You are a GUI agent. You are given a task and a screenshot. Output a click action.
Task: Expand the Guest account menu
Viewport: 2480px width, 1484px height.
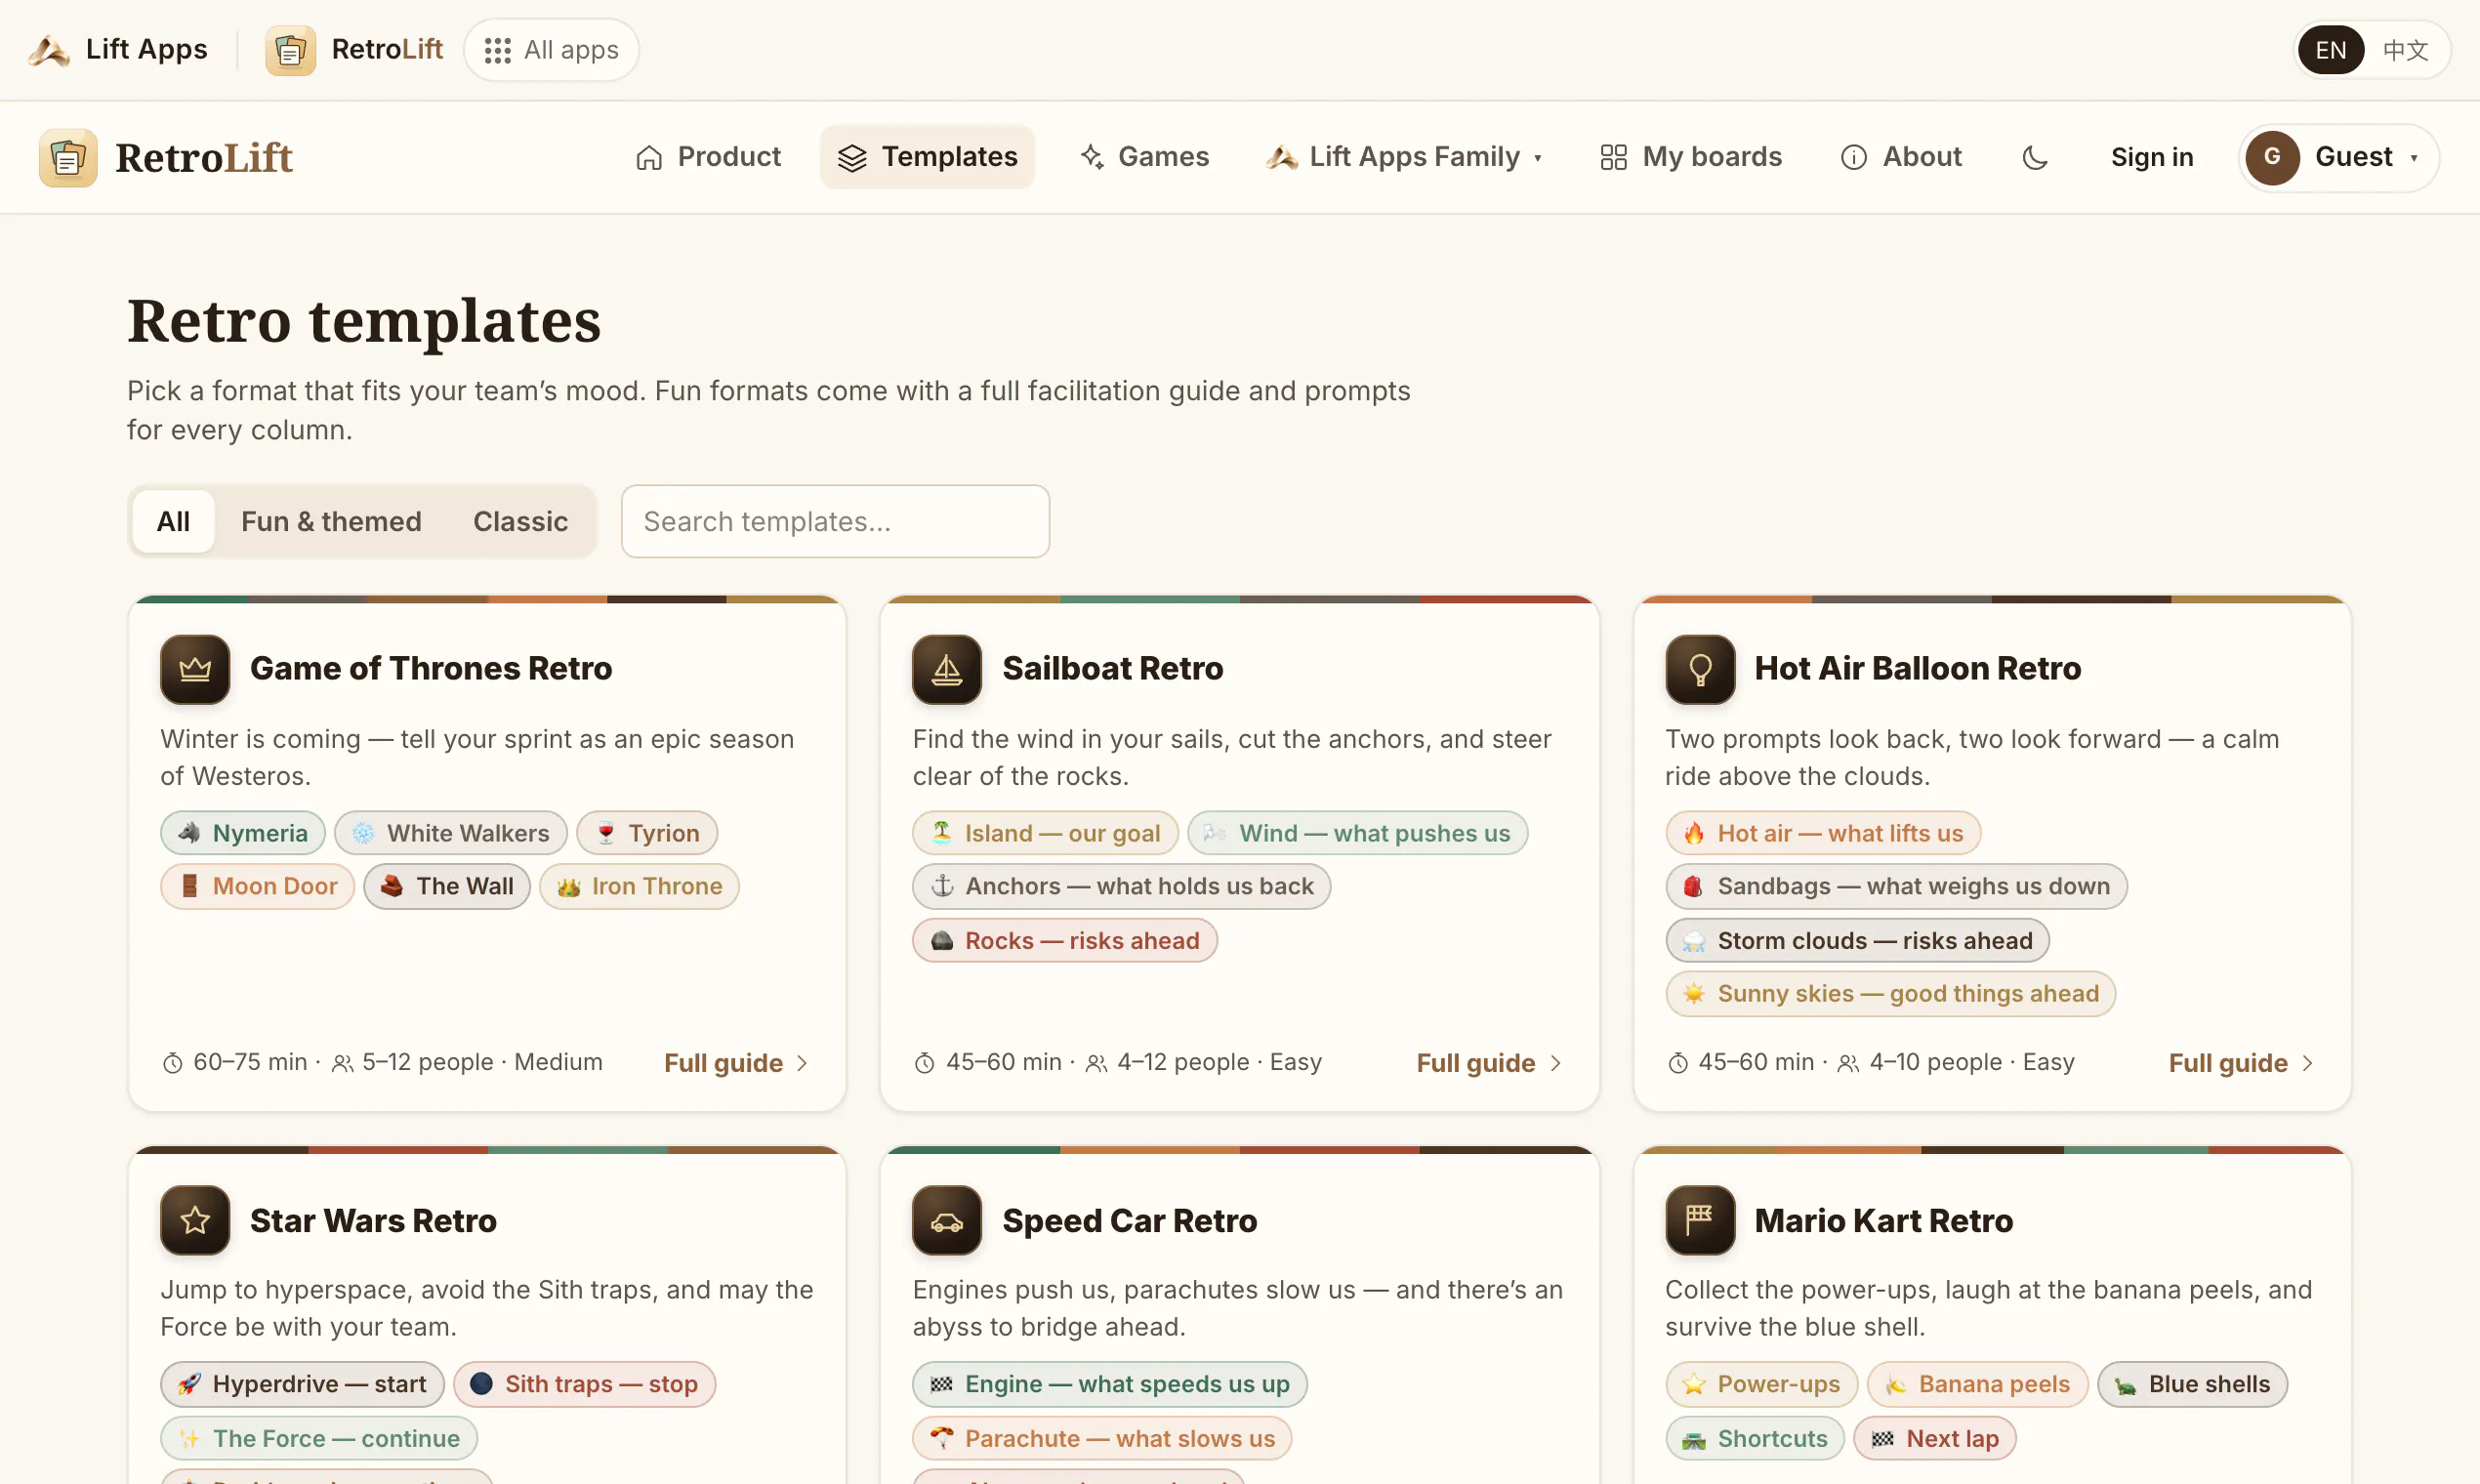tap(2338, 157)
